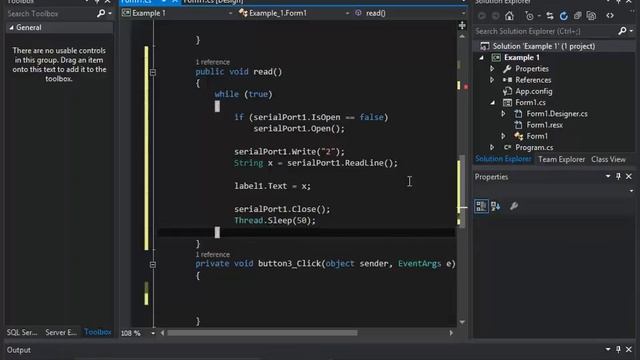Image resolution: width=640 pixels, height=360 pixels.
Task: Click the Toolbox search magnifier icon
Action: [101, 13]
